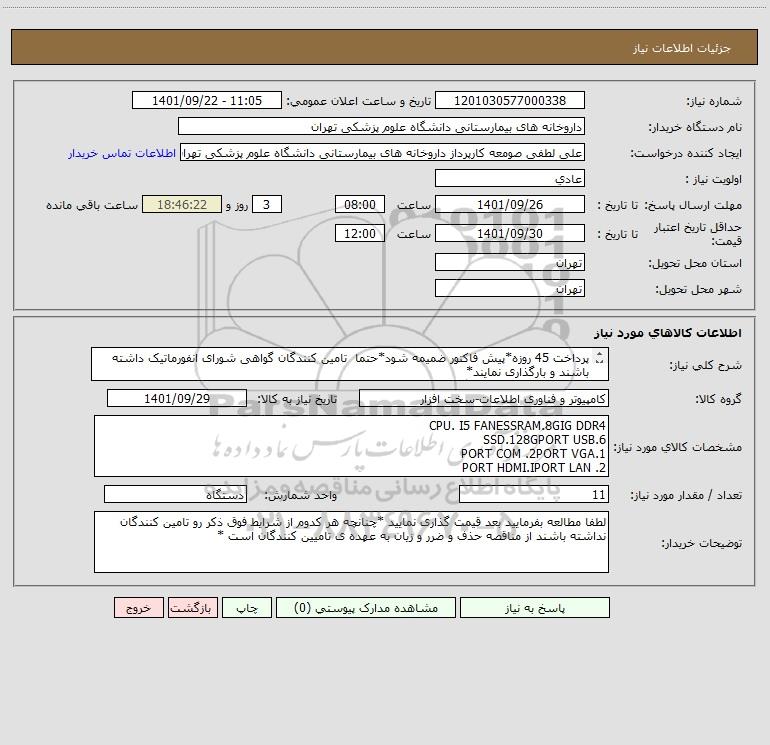Viewport: 770px width, 745px height.
Task: Click the شهر محل تحویل label
Action: point(699,289)
